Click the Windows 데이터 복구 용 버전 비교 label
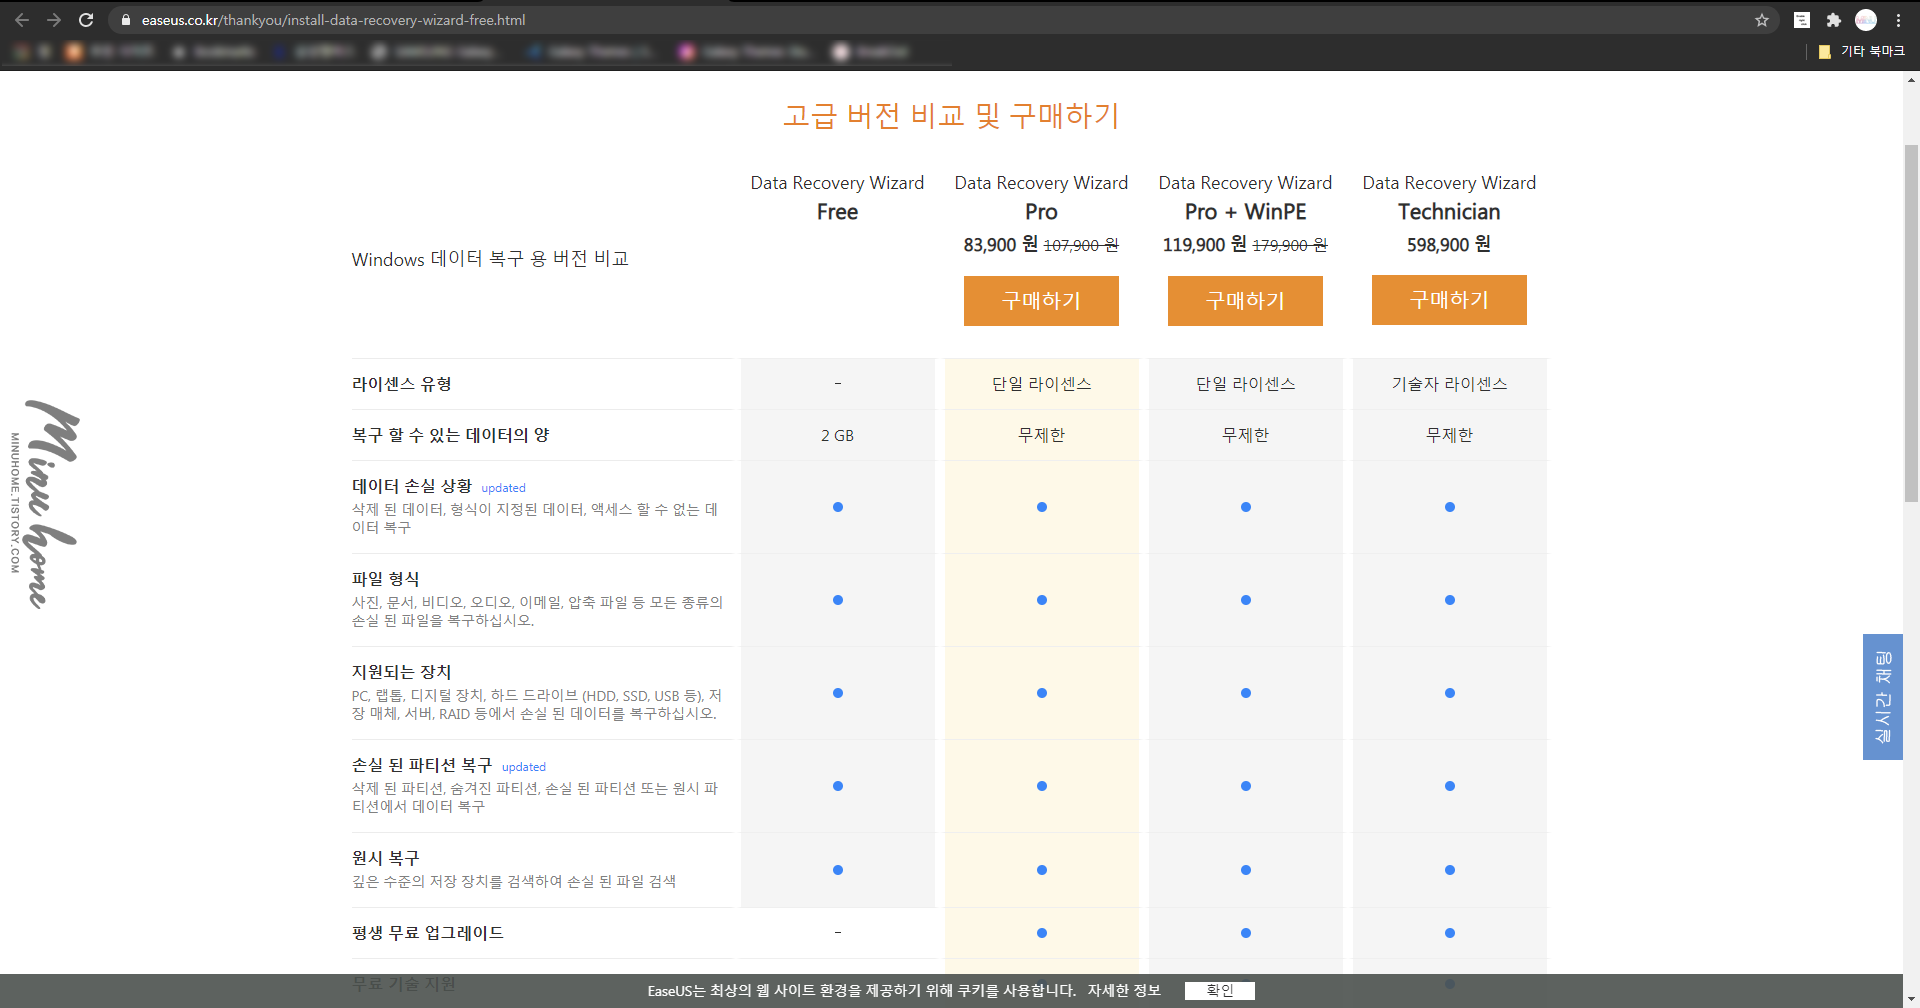 tap(490, 259)
